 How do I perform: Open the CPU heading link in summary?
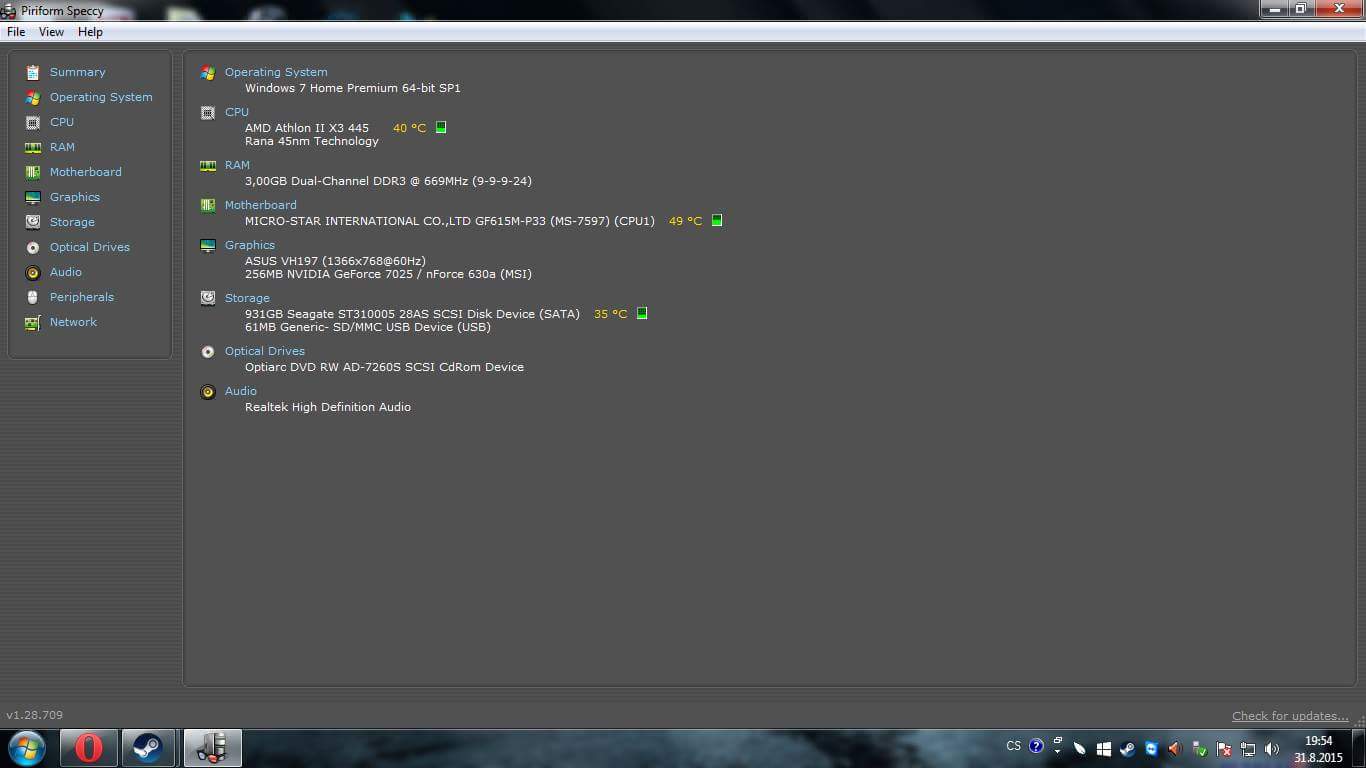coord(237,112)
